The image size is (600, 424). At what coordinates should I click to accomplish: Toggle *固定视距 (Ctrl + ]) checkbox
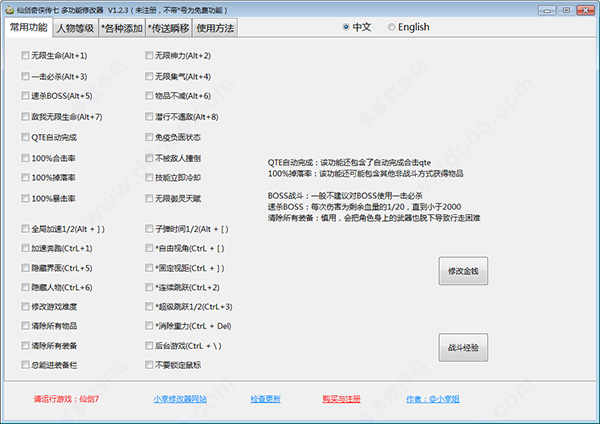coord(149,268)
